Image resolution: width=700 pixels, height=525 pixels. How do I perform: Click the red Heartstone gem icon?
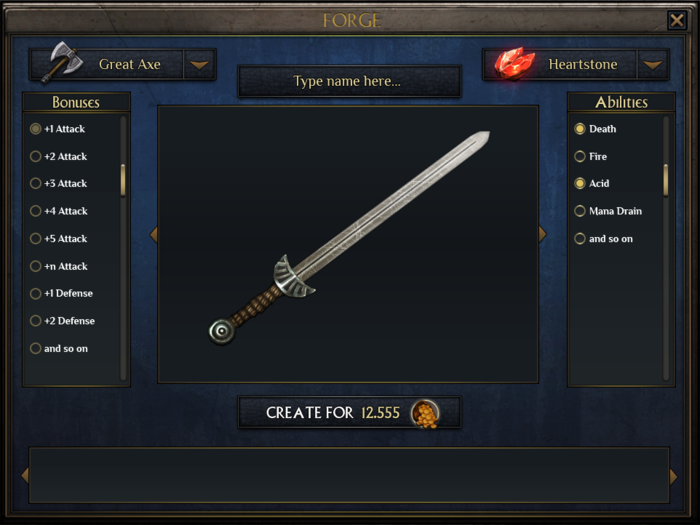(x=514, y=63)
